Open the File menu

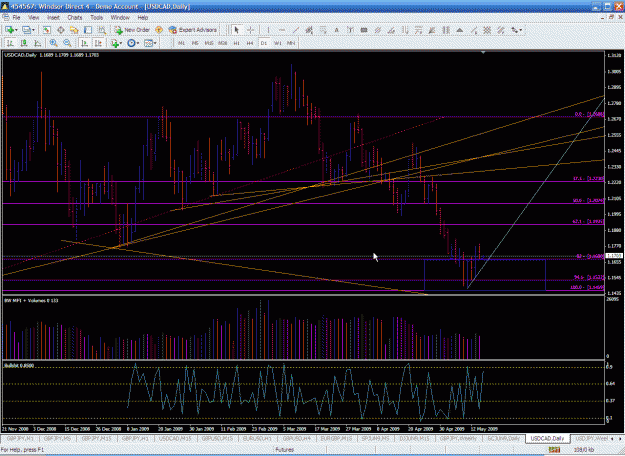coord(16,18)
